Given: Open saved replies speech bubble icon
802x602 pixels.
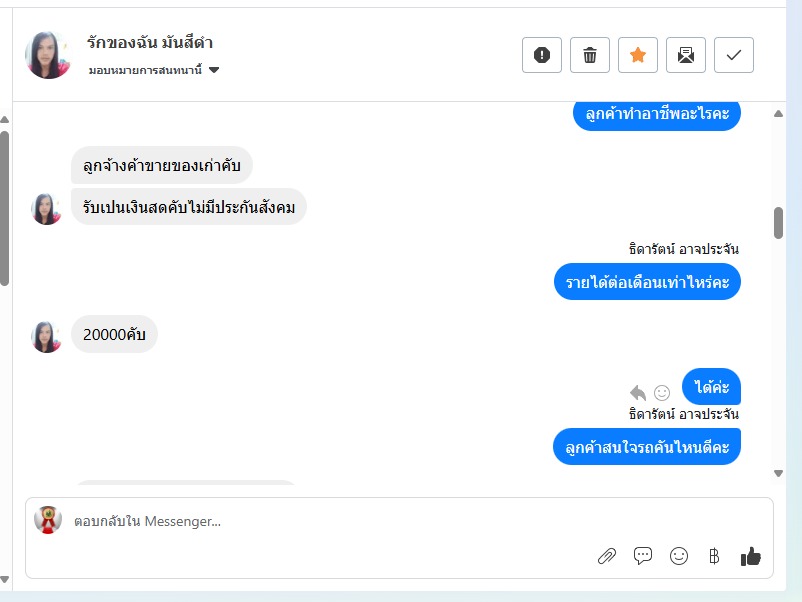Looking at the screenshot, I should point(643,555).
